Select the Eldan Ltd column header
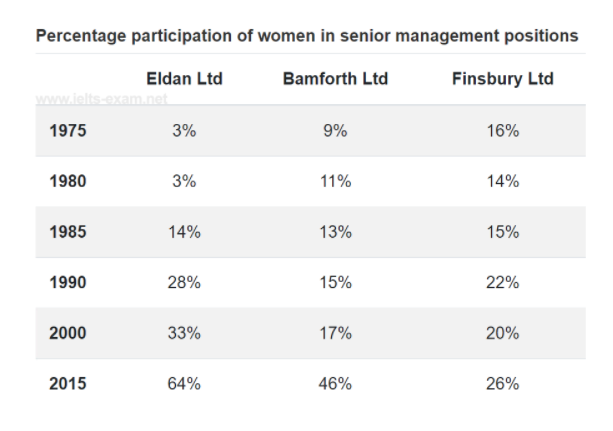The height and width of the screenshot is (431, 613). pos(184,79)
